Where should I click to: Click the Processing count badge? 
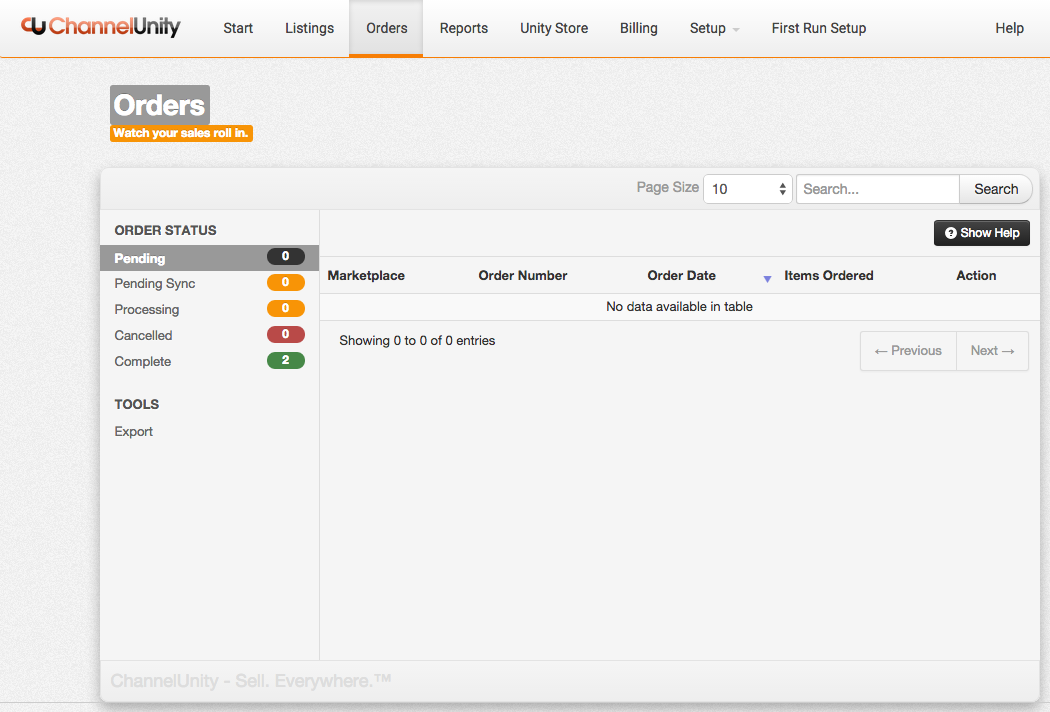point(285,309)
